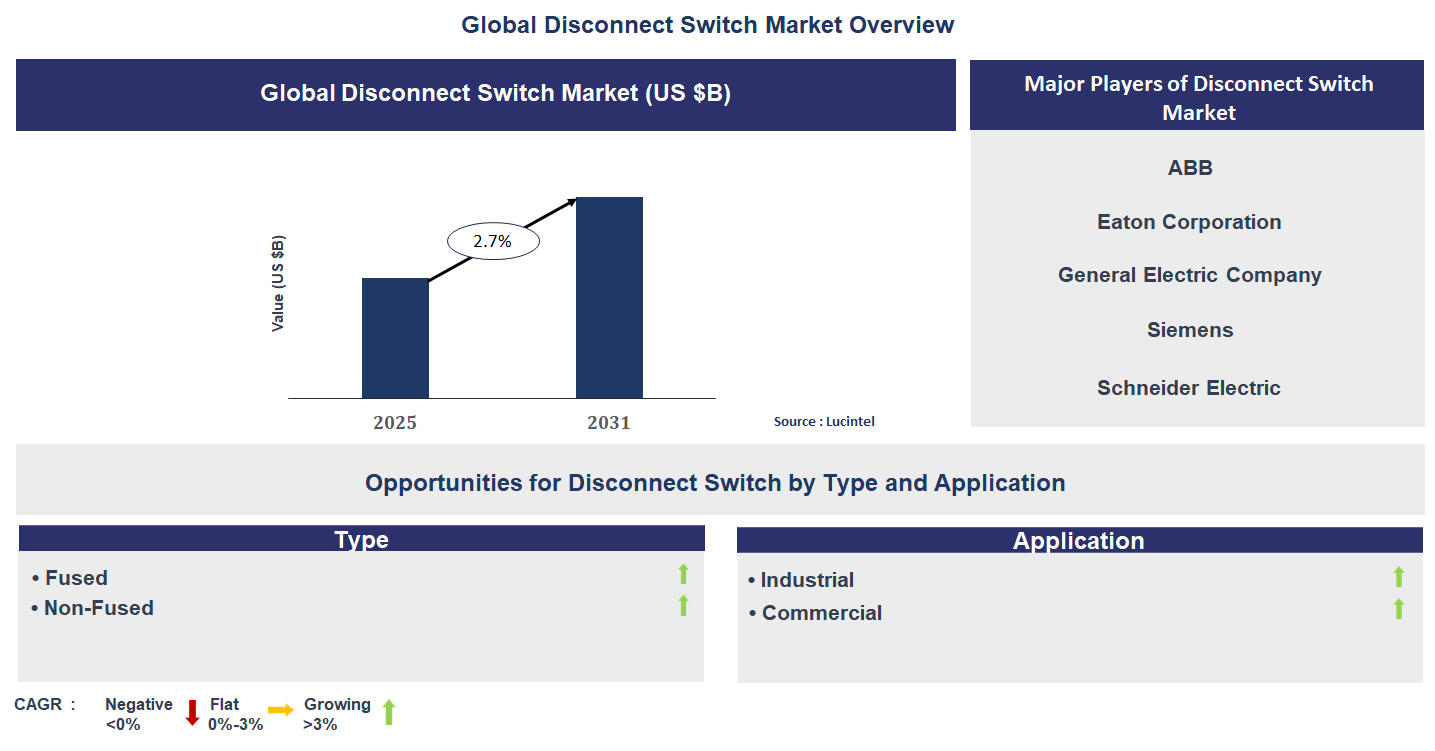Toggle the 2031 bar in the chart
The width and height of the screenshot is (1435, 751).
point(610,297)
